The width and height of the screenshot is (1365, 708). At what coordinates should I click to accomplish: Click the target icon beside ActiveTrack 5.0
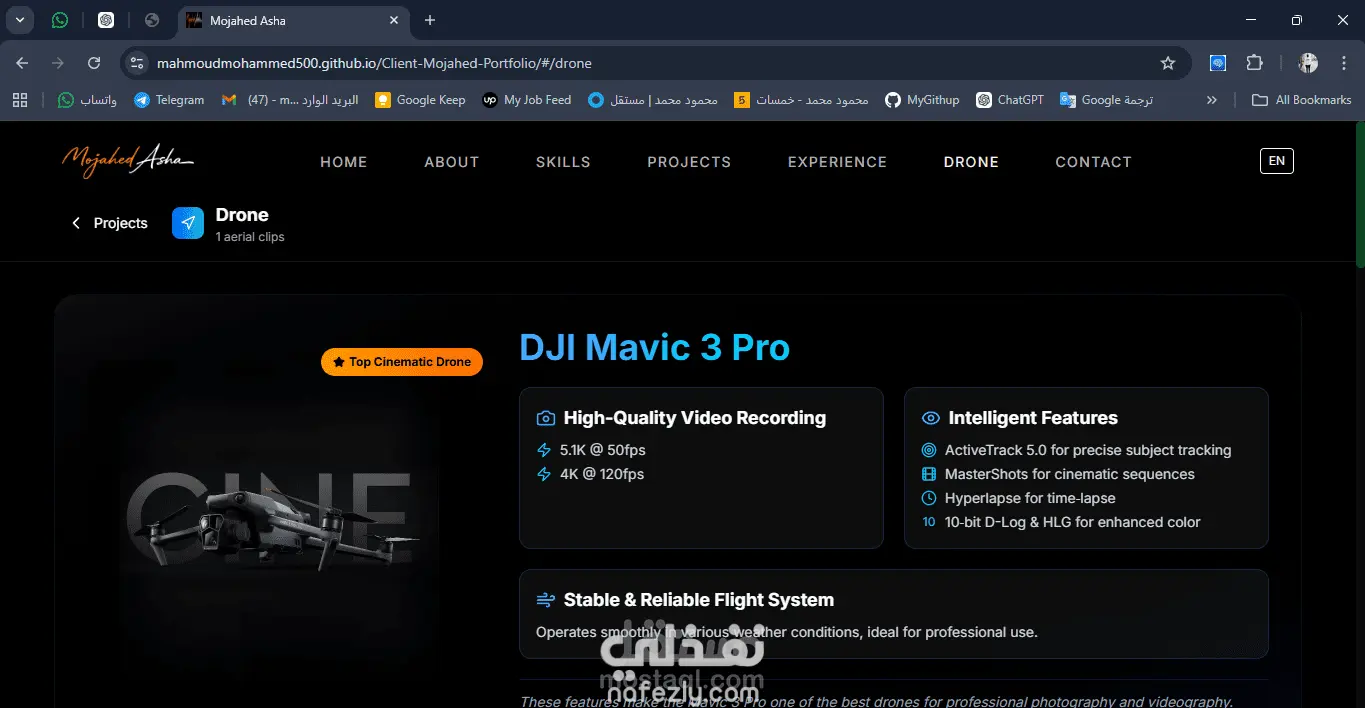[x=929, y=450]
